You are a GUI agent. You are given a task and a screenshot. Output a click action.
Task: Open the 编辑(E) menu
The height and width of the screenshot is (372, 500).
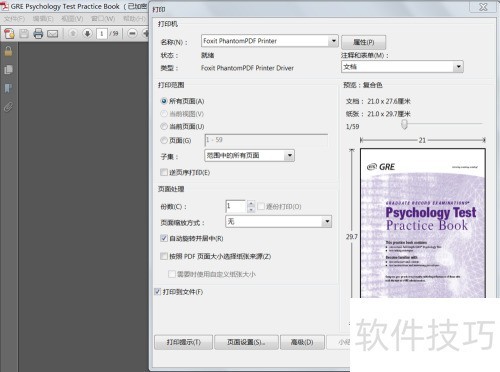pyautogui.click(x=43, y=18)
